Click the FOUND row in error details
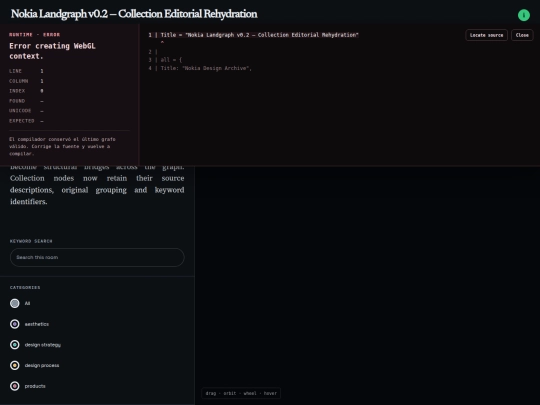This screenshot has width=540, height=405. tap(26, 101)
